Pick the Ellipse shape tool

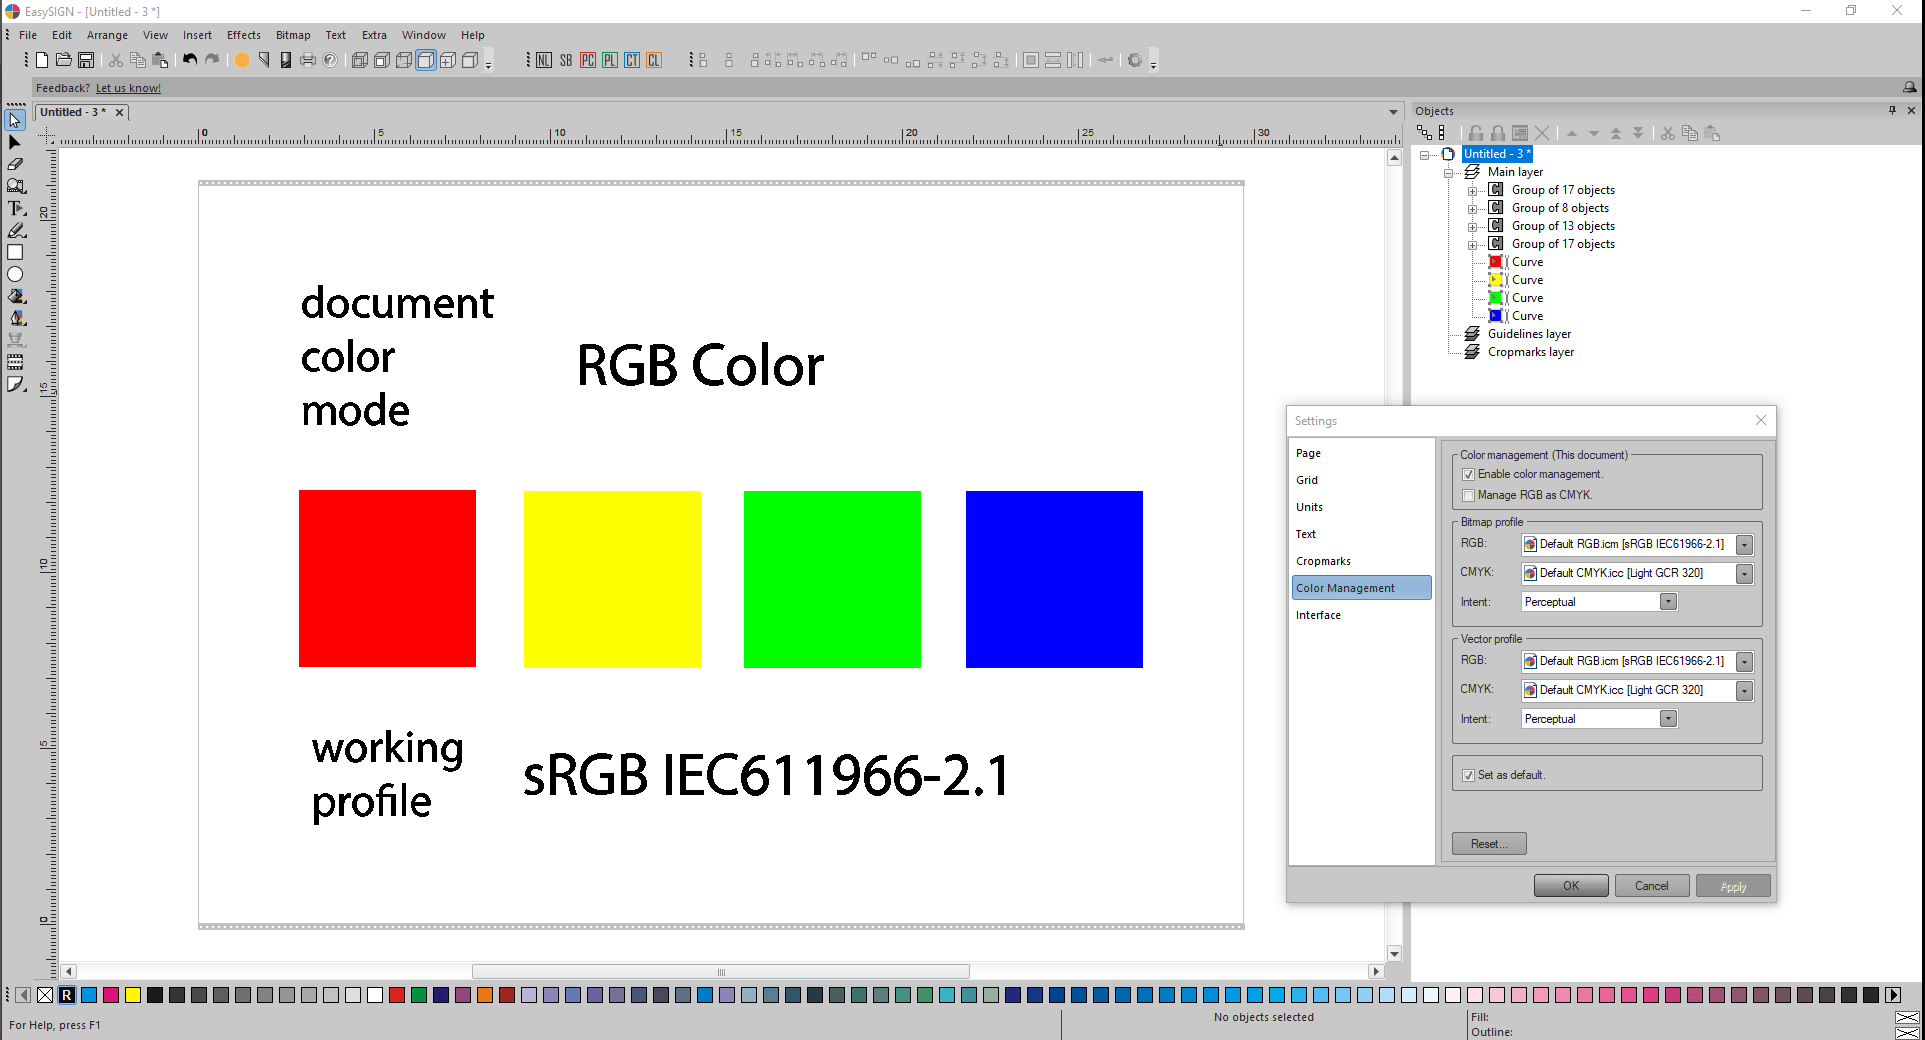[16, 274]
